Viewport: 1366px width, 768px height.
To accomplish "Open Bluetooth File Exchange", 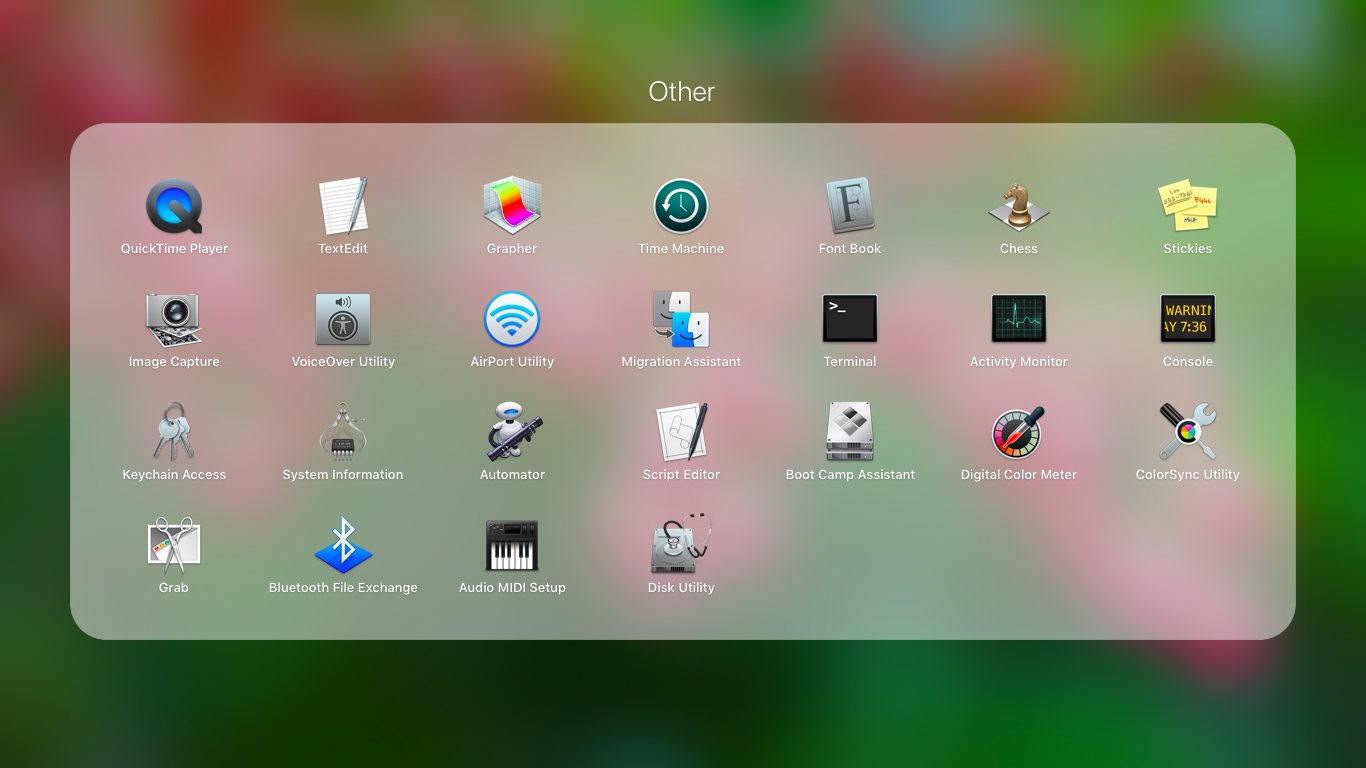I will pos(343,545).
